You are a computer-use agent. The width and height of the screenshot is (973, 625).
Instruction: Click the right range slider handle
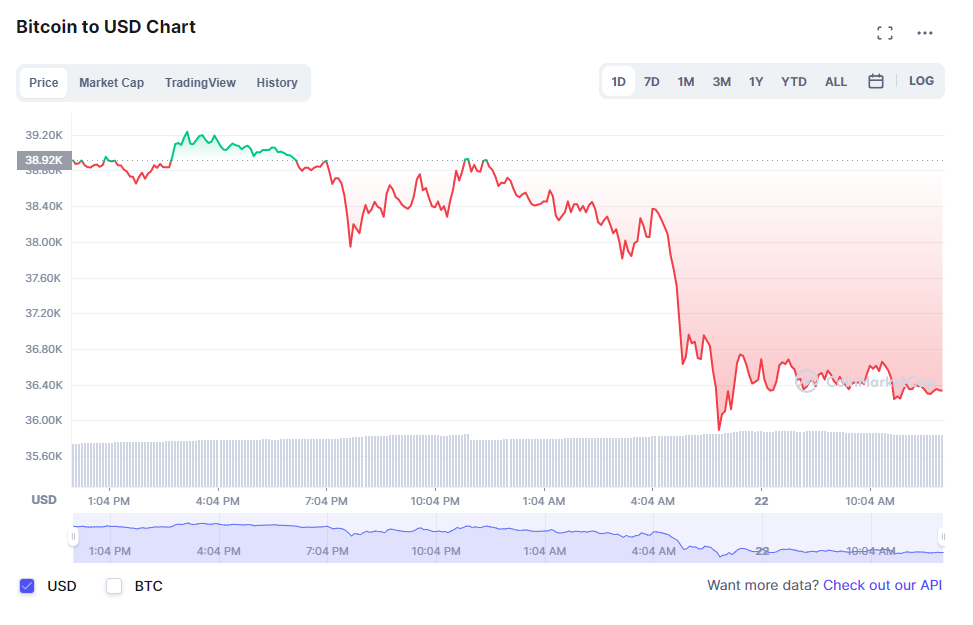pos(942,537)
